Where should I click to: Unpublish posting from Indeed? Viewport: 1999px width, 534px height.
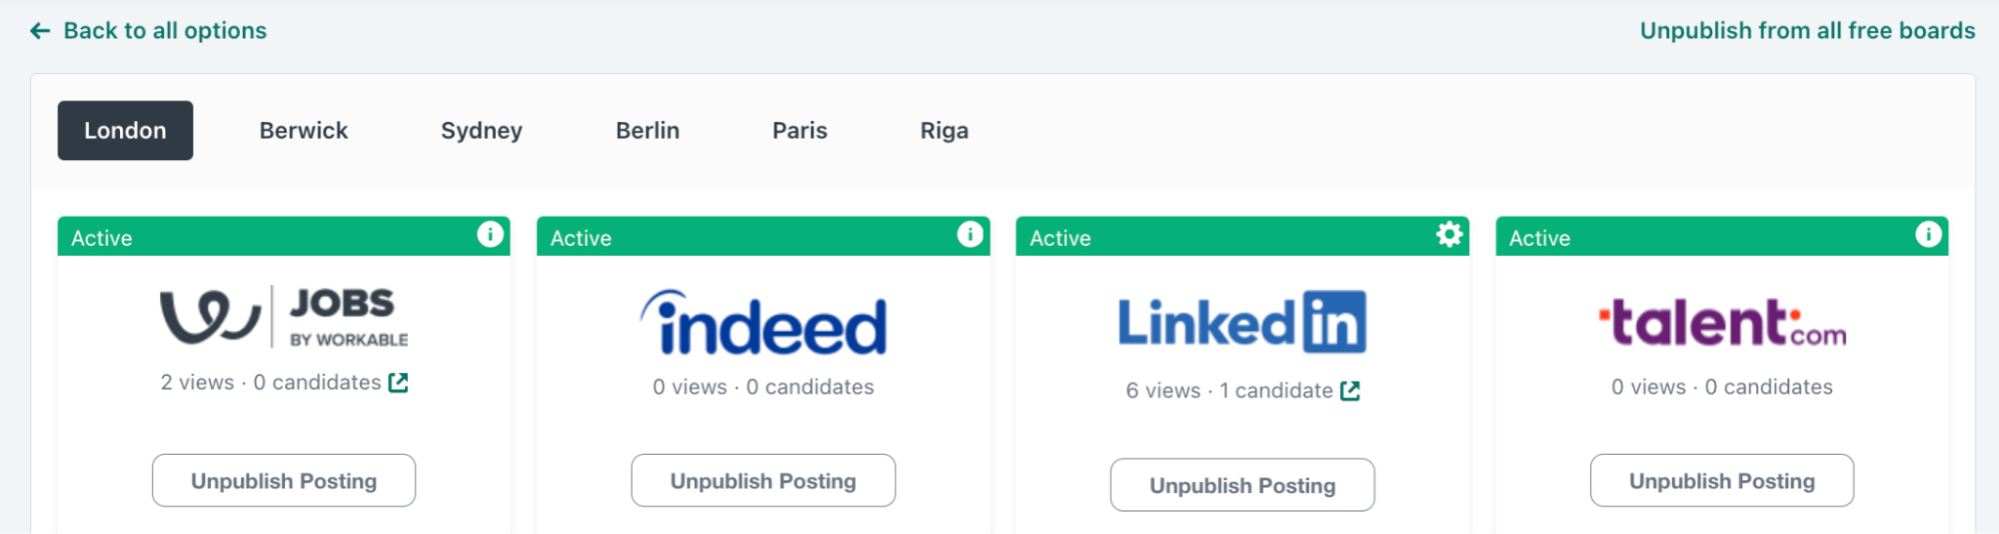coord(763,481)
